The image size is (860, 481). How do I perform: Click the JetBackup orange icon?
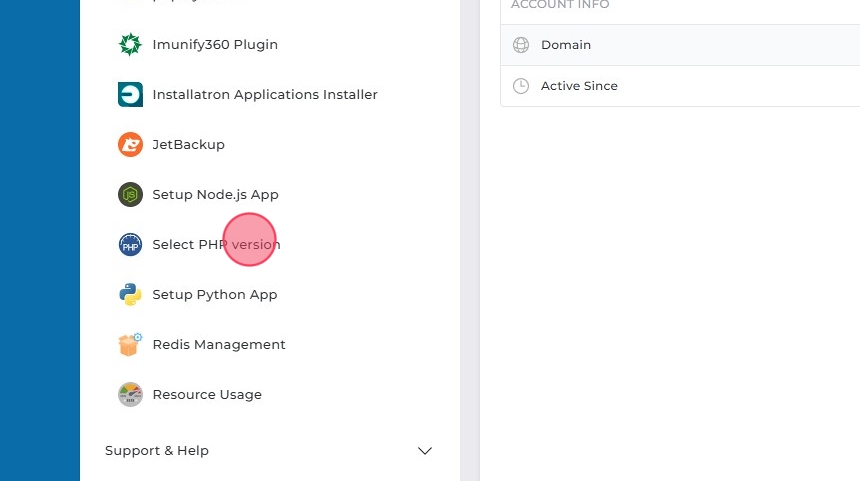pyautogui.click(x=130, y=145)
